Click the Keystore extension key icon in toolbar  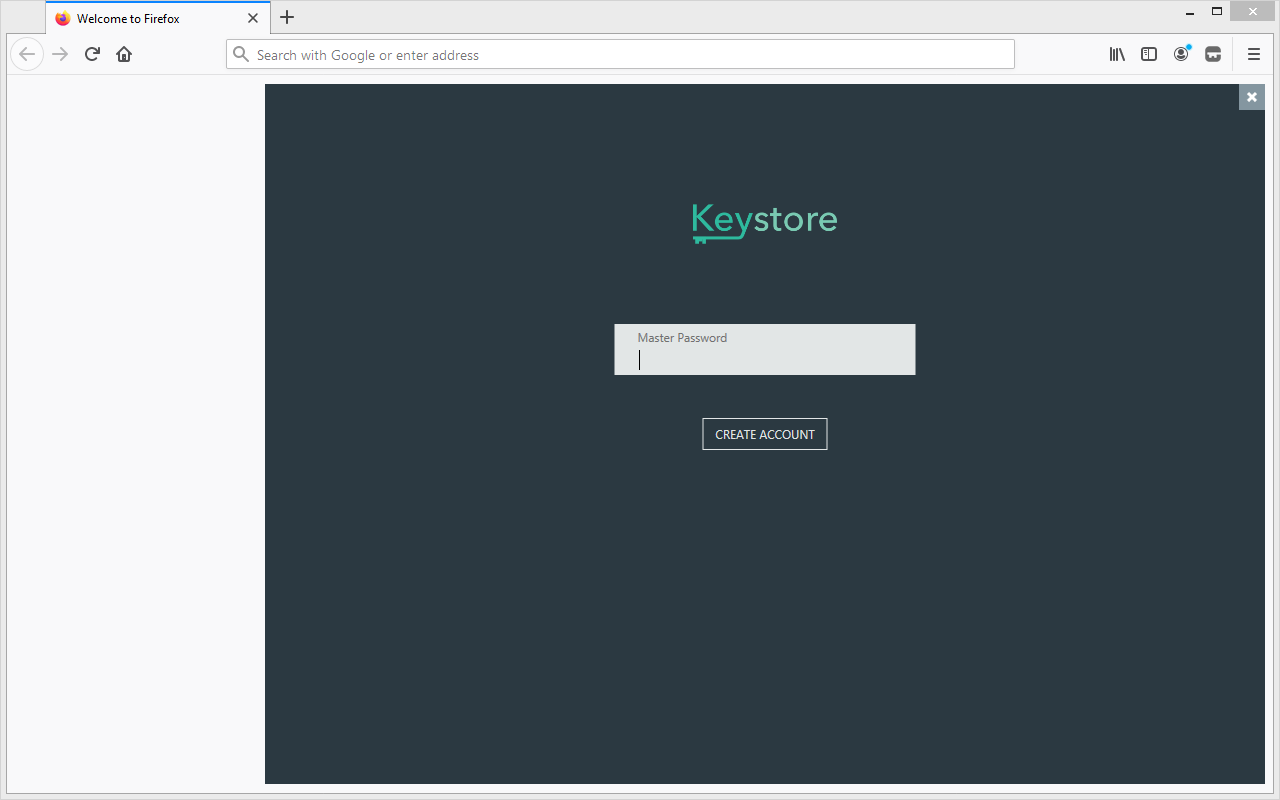tap(1213, 54)
